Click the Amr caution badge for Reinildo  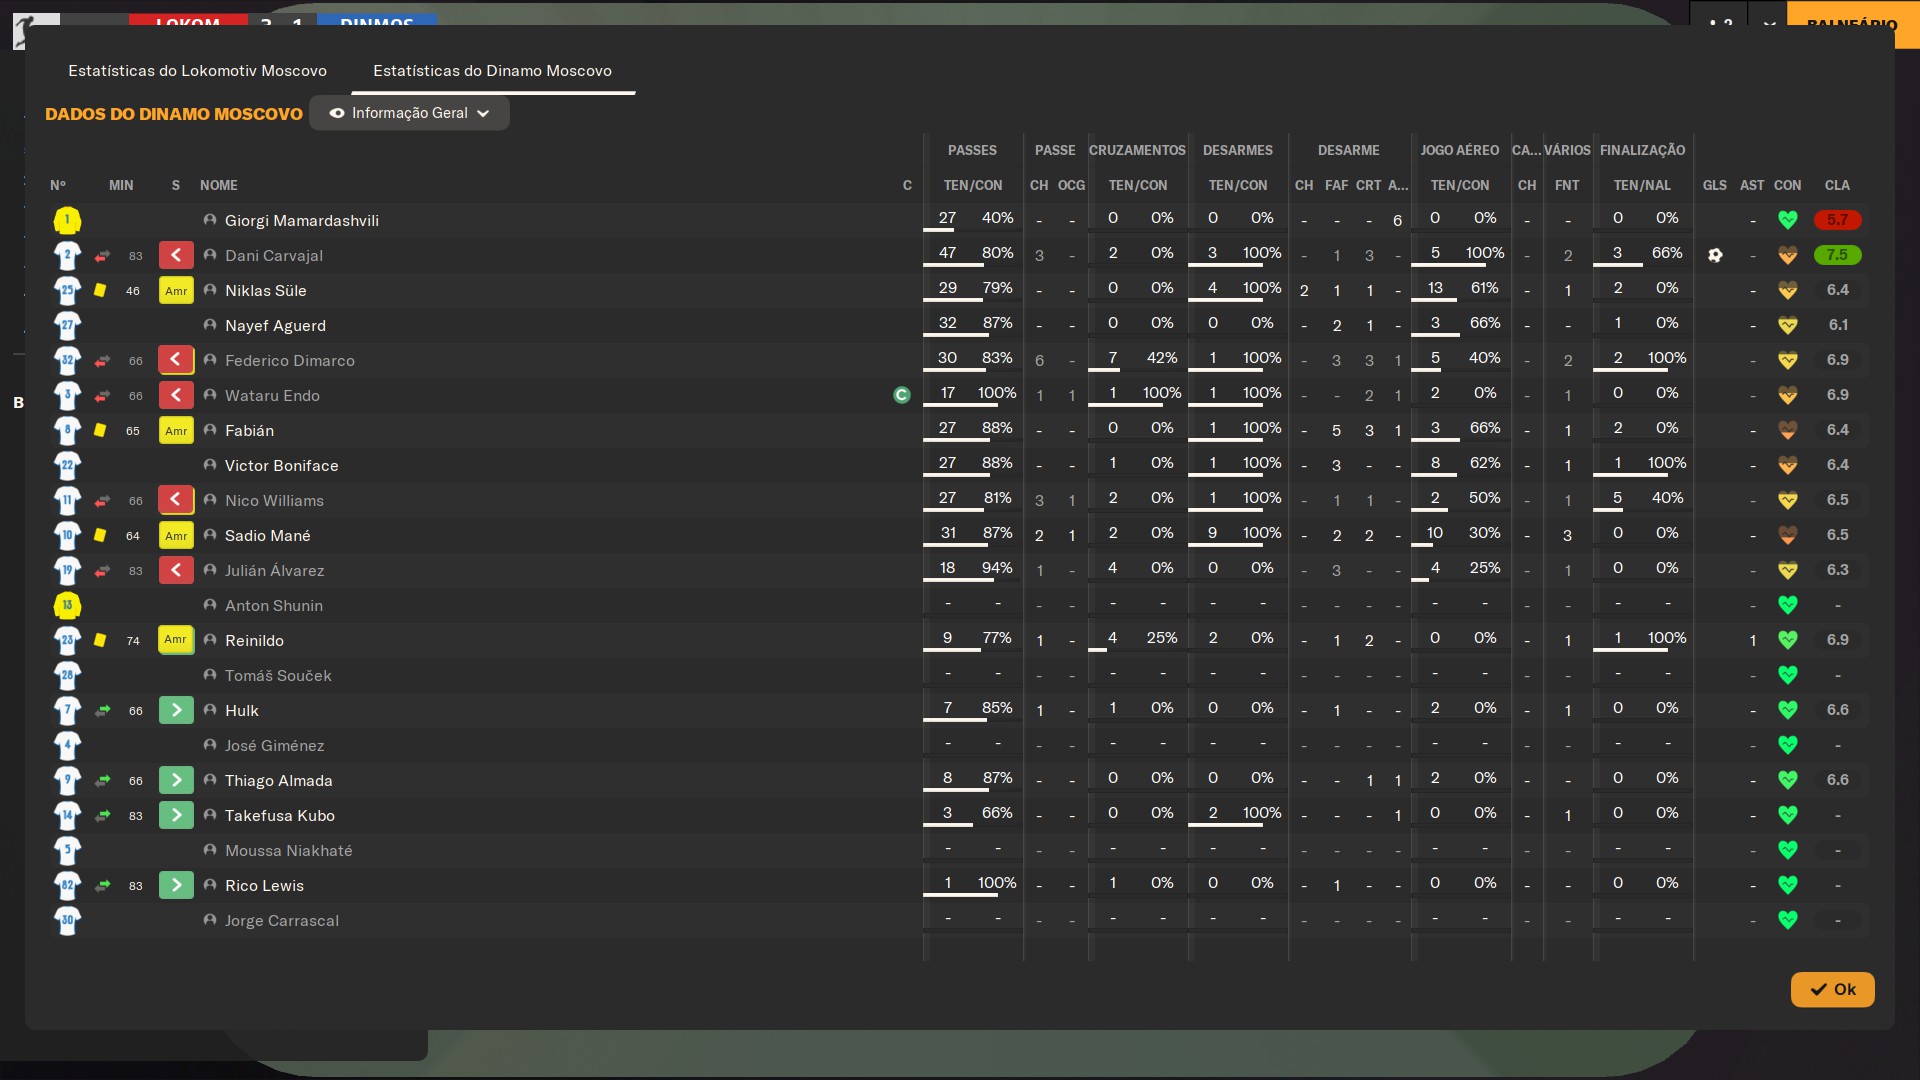tap(176, 640)
